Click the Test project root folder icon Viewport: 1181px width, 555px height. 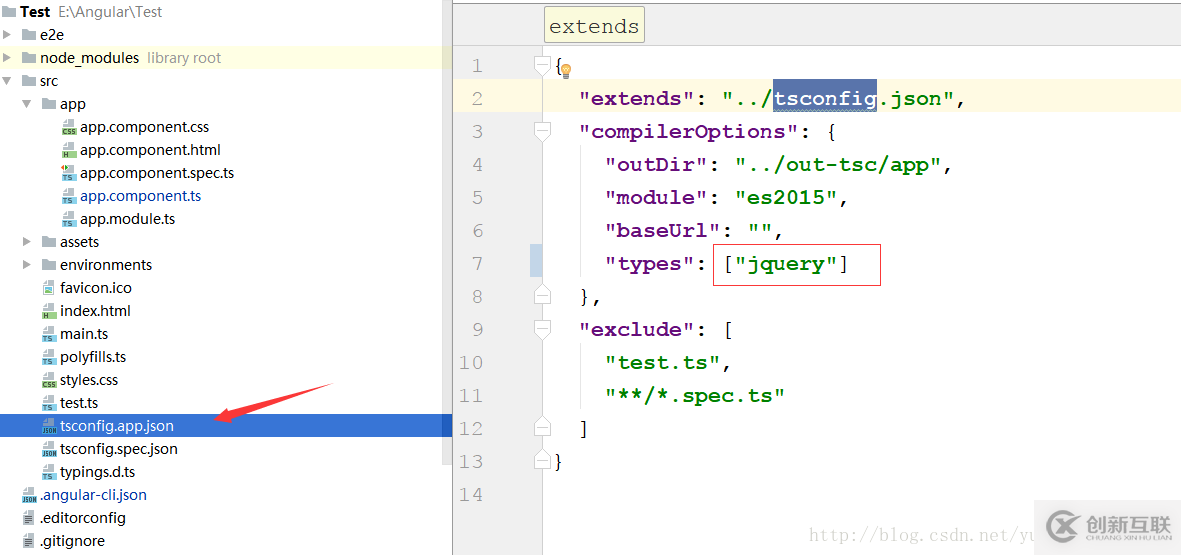9,12
